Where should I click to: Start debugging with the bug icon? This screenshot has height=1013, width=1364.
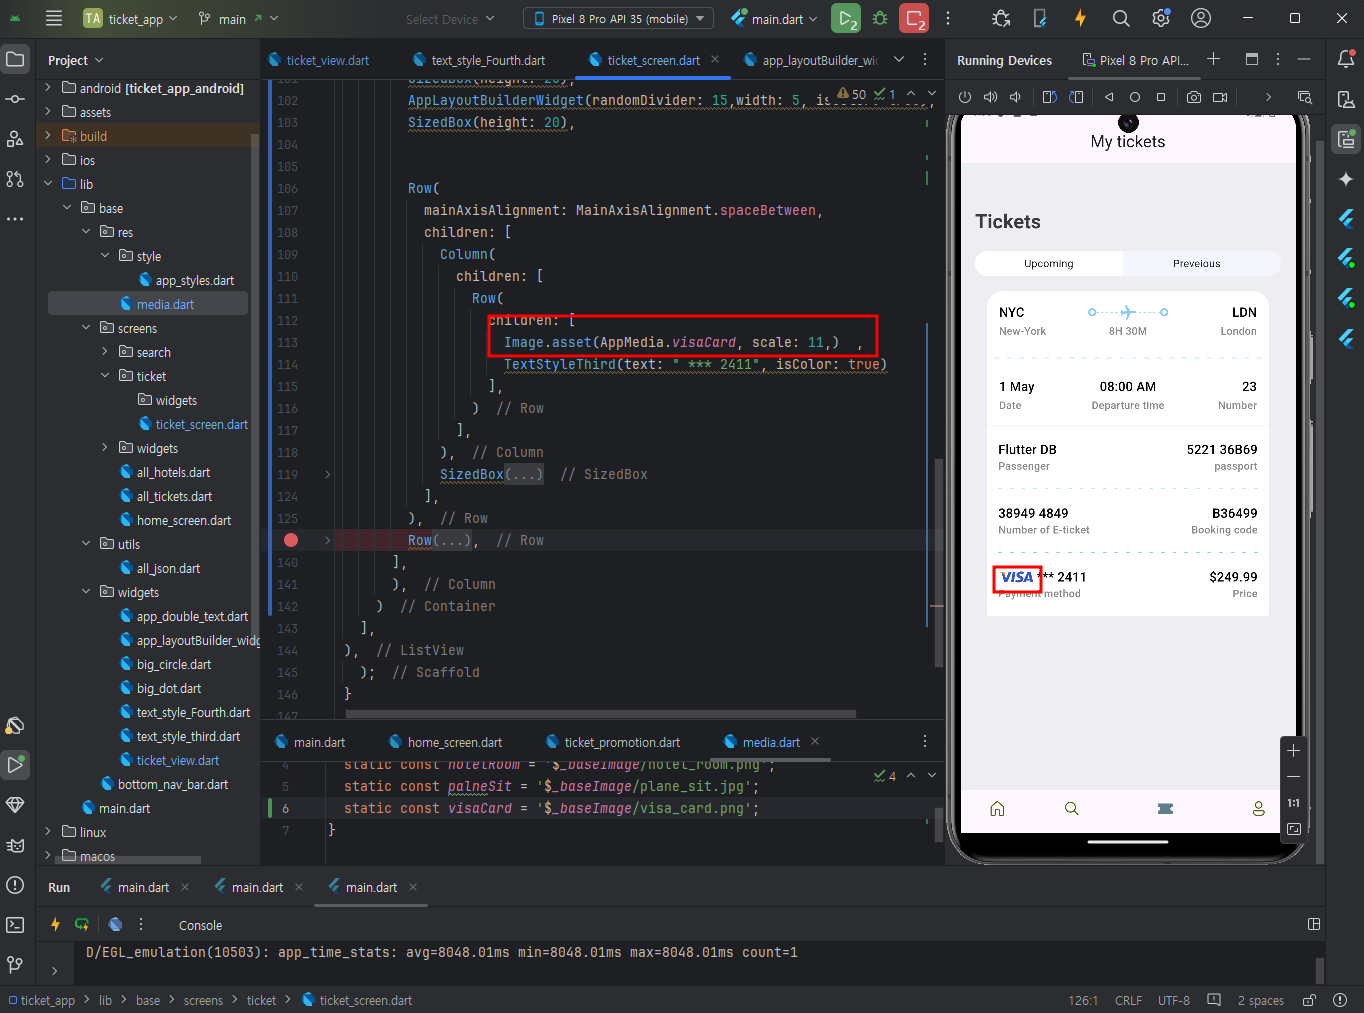click(x=880, y=18)
